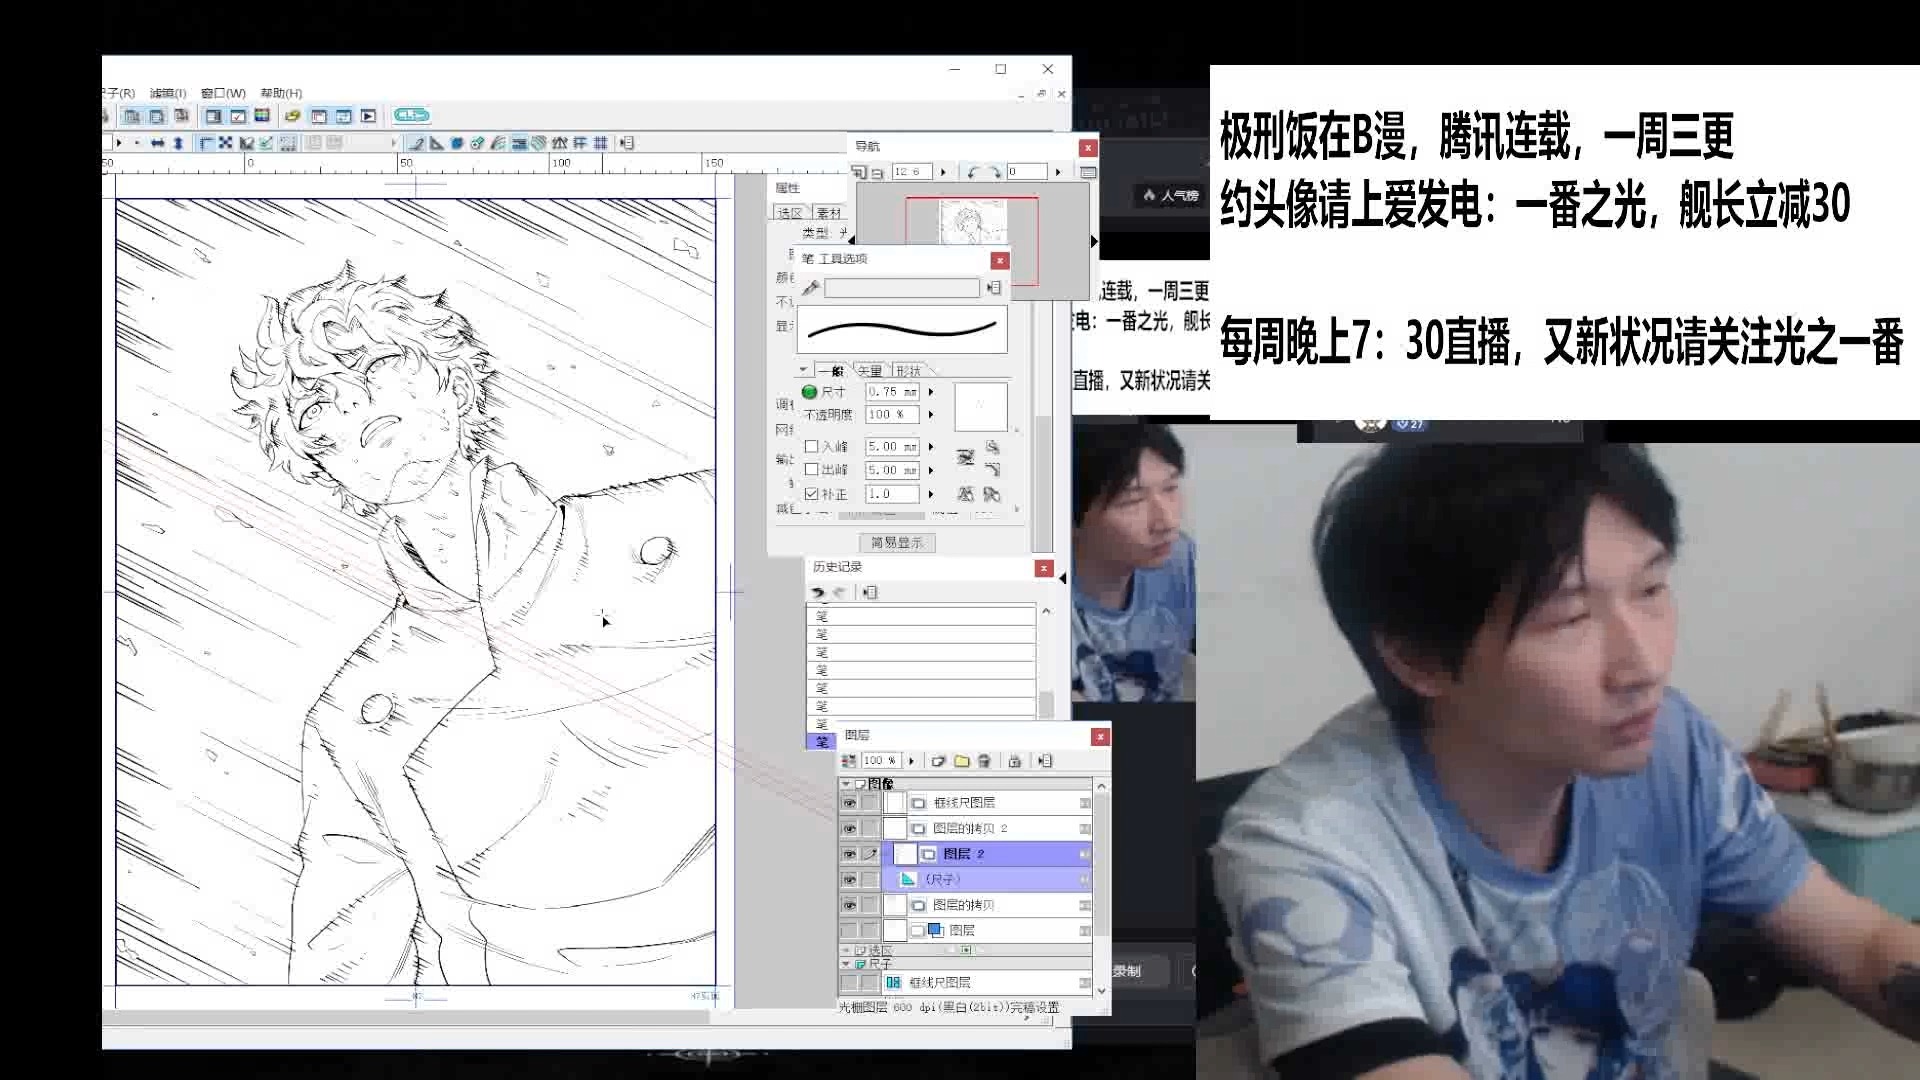Open the 不透明度 value dropdown arrow
The height and width of the screenshot is (1080, 1920).
[x=931, y=414]
